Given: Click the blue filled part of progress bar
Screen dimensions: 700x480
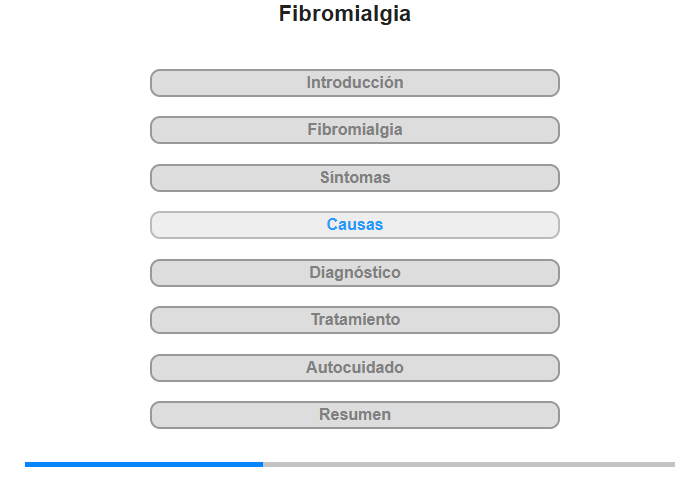Looking at the screenshot, I should point(144,464).
